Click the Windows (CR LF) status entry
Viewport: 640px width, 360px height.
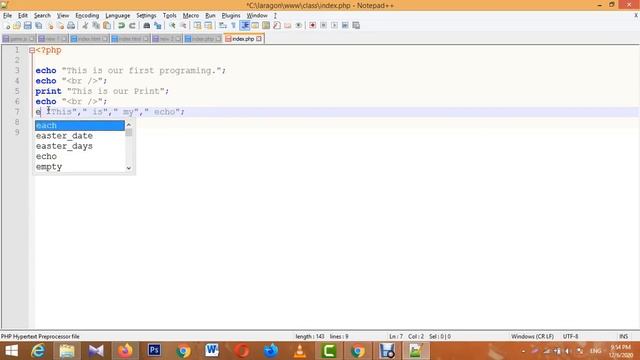coord(532,336)
